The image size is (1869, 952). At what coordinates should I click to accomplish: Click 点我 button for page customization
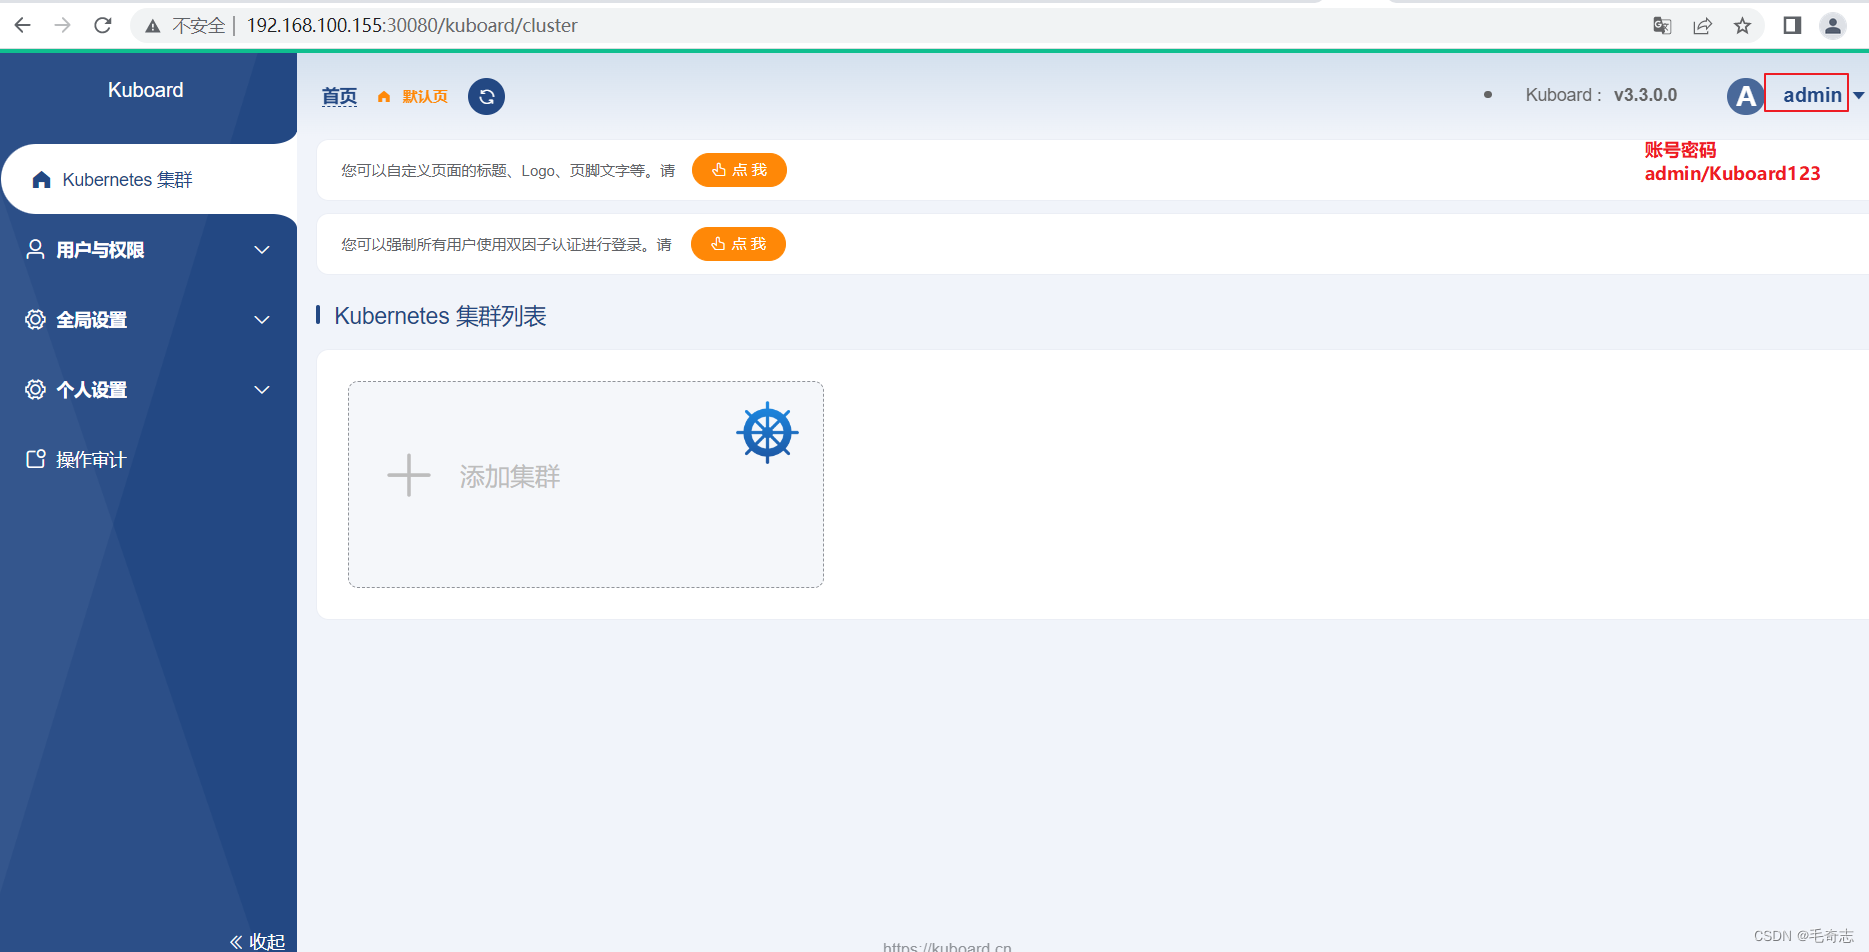pyautogui.click(x=739, y=170)
